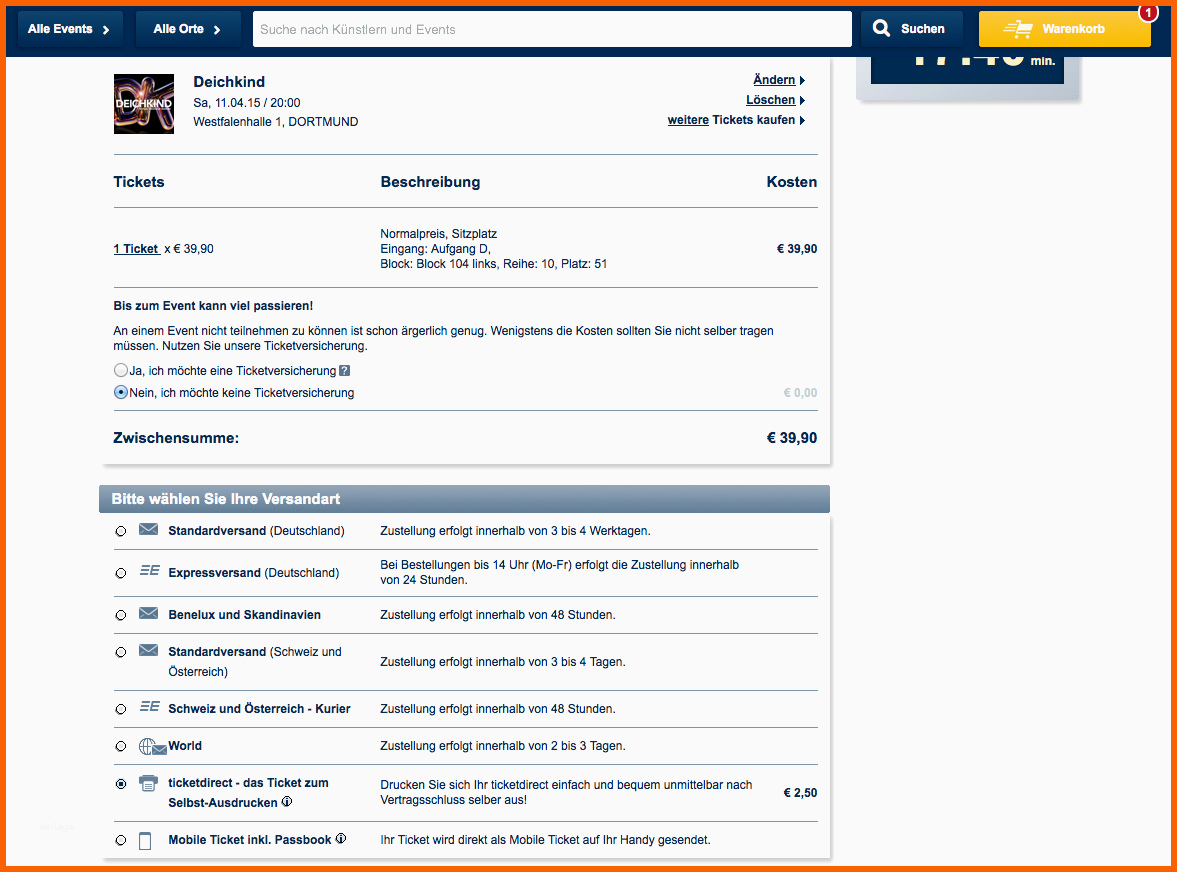
Task: Click the info icon next to Selbst-Ausdrucken
Action: point(287,802)
